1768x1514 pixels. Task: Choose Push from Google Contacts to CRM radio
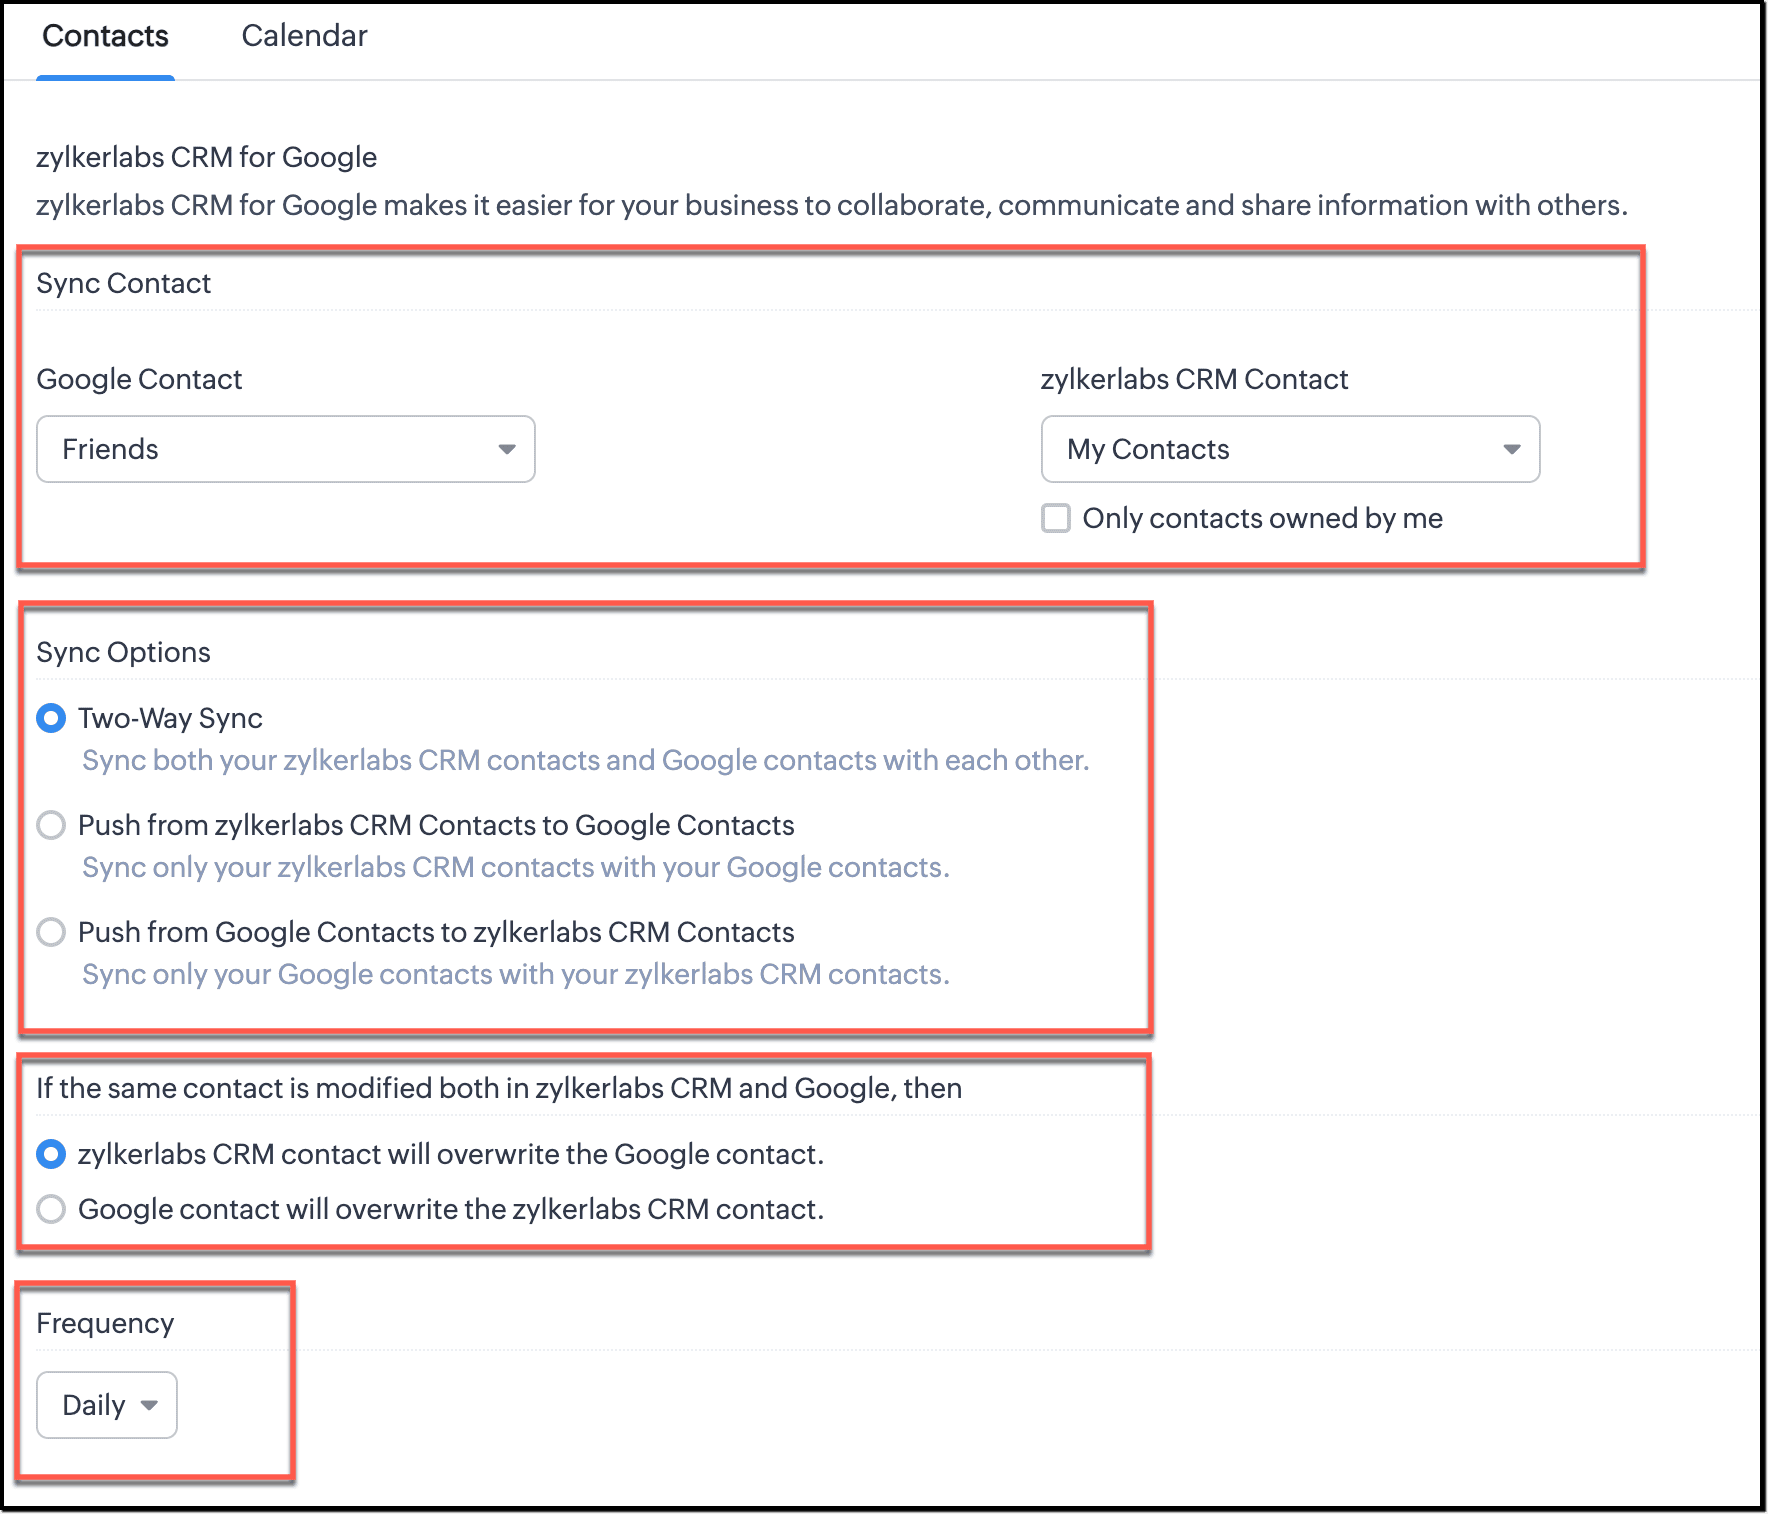[x=51, y=932]
